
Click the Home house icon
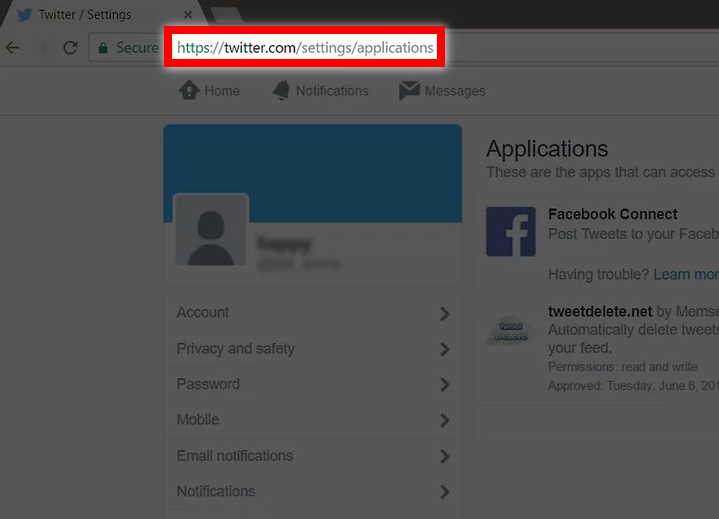(189, 90)
